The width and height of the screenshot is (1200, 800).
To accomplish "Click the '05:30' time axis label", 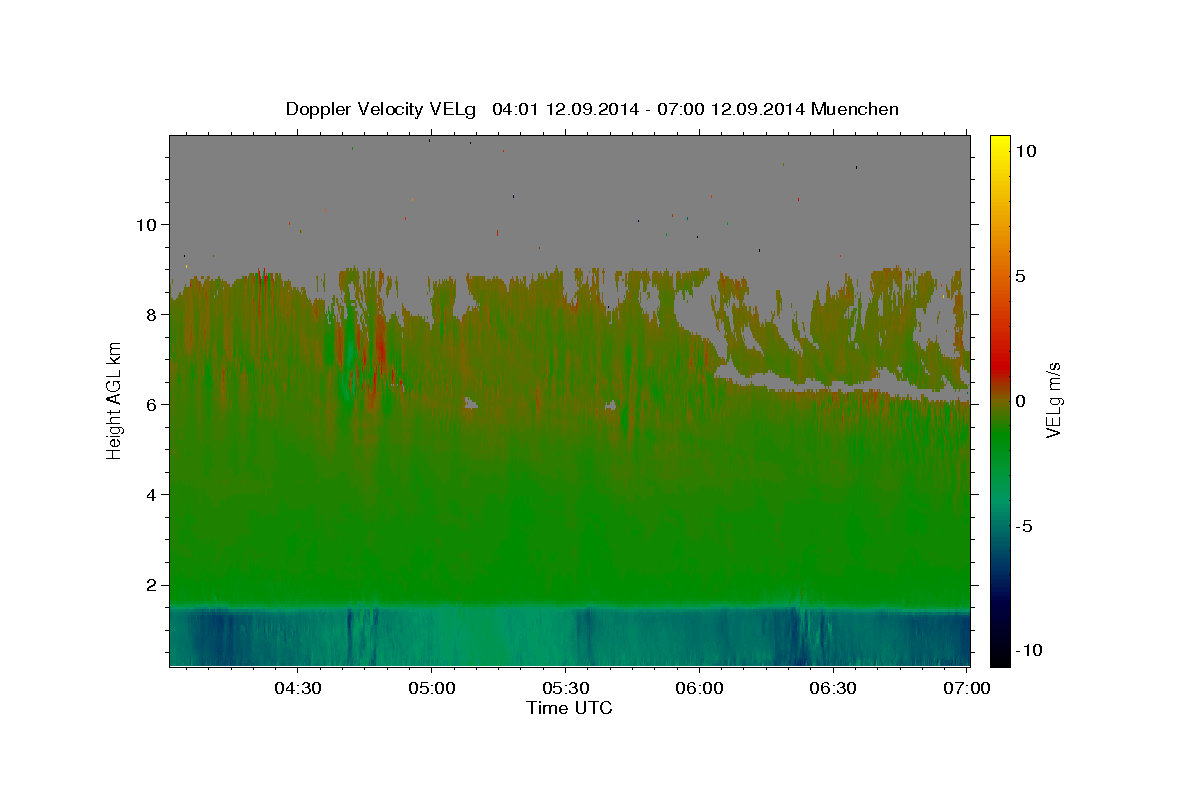I will click(x=566, y=688).
